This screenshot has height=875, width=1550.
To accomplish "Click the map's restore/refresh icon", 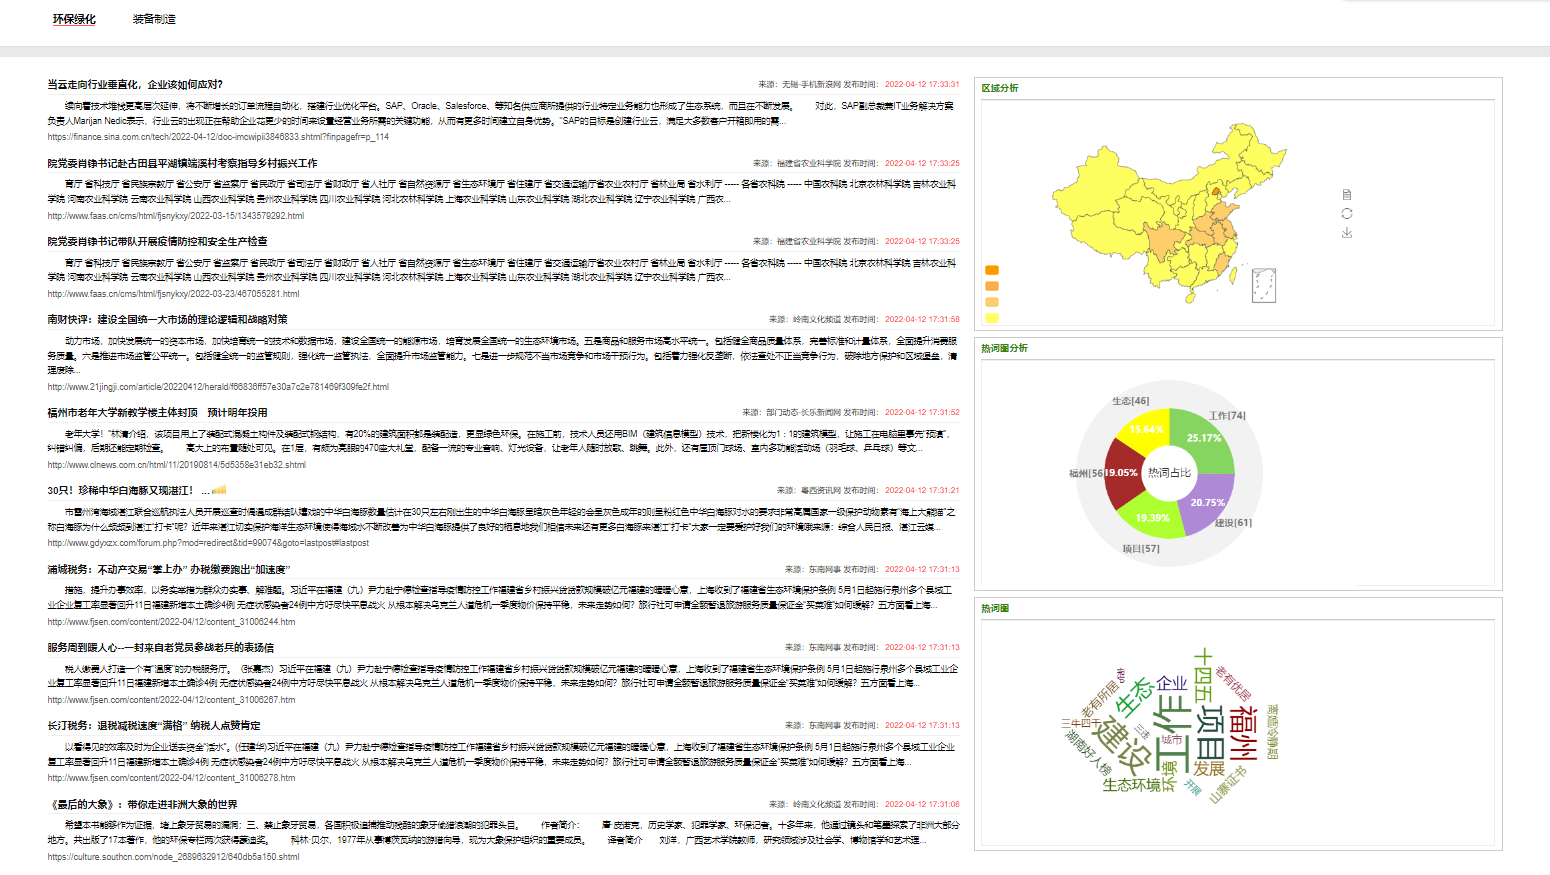I will coord(1347,214).
